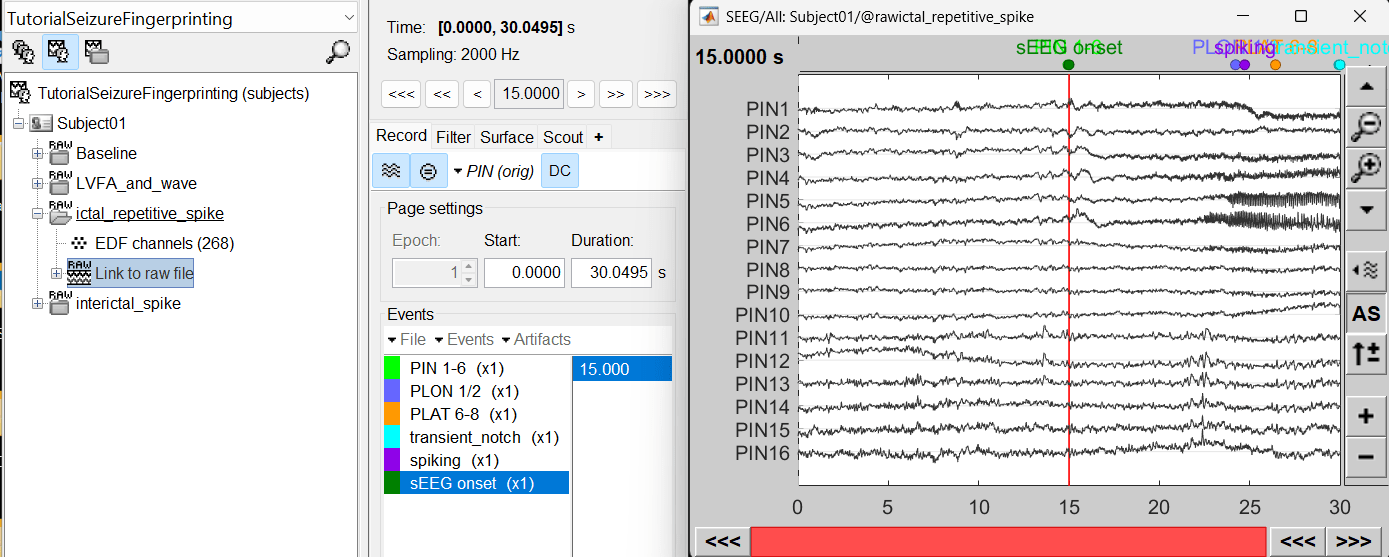Jump to next page with >>> time button
Image resolution: width=1389 pixels, height=557 pixels.
click(656, 94)
